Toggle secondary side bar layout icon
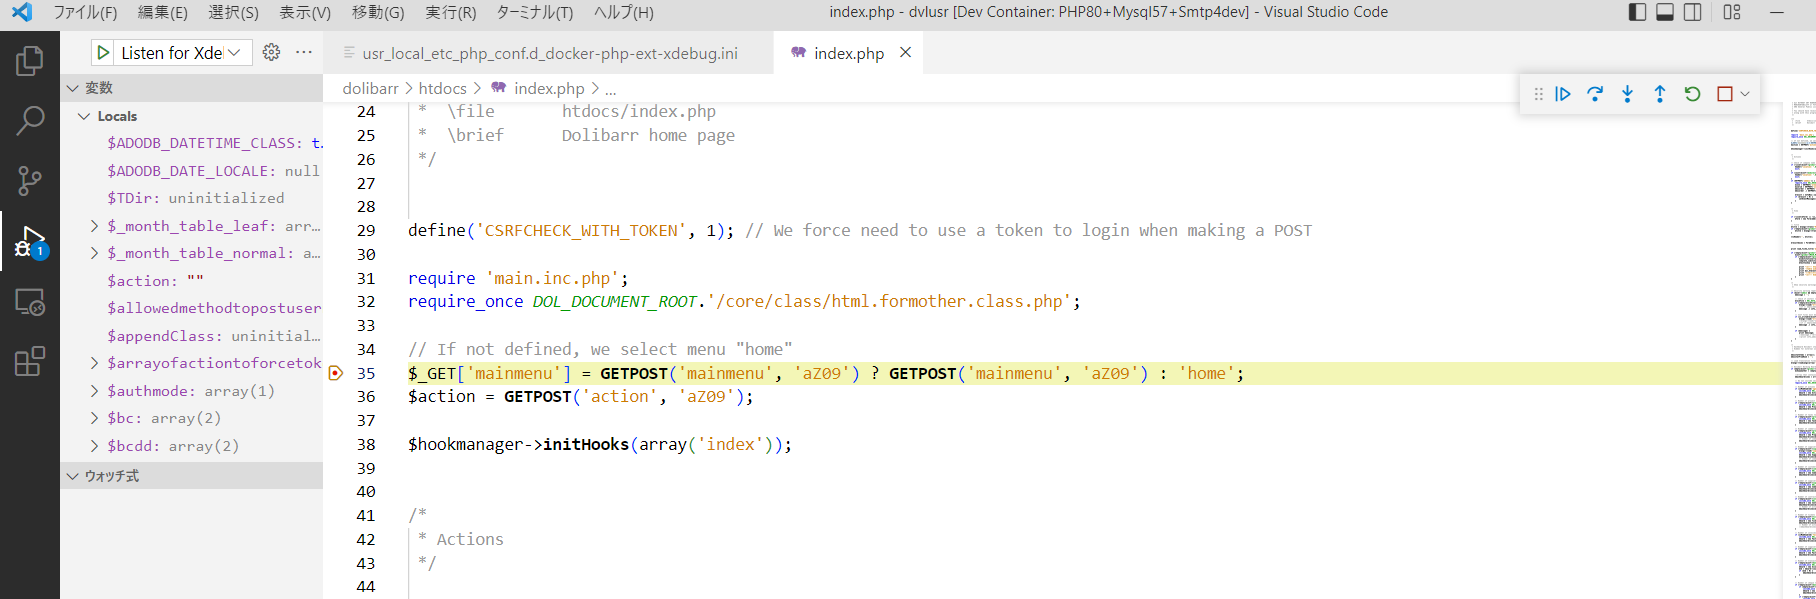Screen dimensions: 1816x599 point(1693,12)
